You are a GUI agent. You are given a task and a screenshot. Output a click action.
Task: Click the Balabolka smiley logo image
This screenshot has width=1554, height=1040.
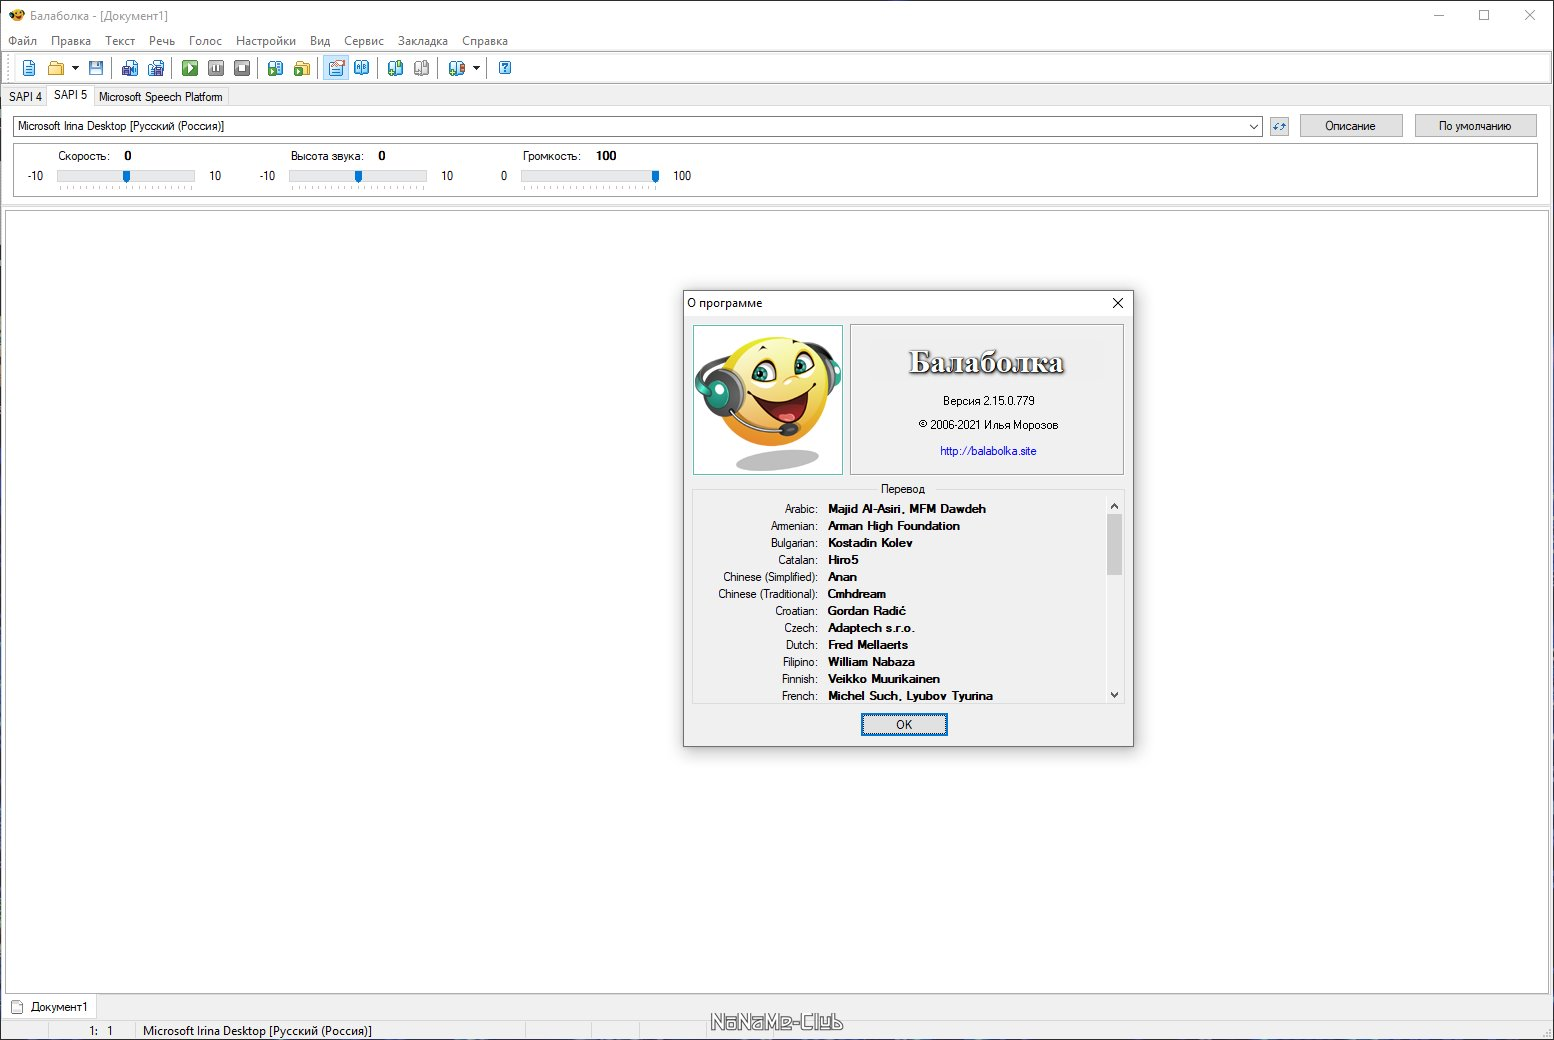click(768, 399)
